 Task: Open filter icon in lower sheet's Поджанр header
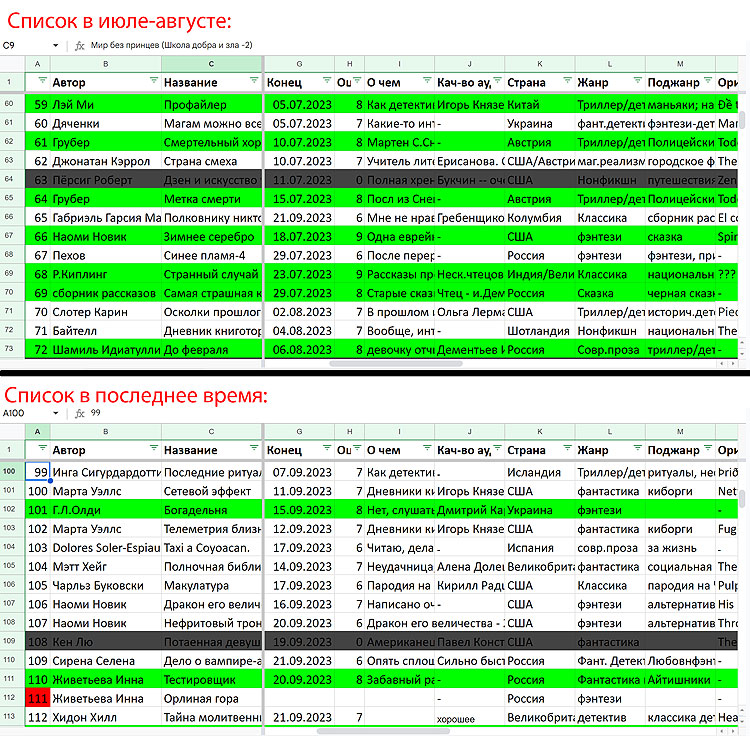point(706,450)
